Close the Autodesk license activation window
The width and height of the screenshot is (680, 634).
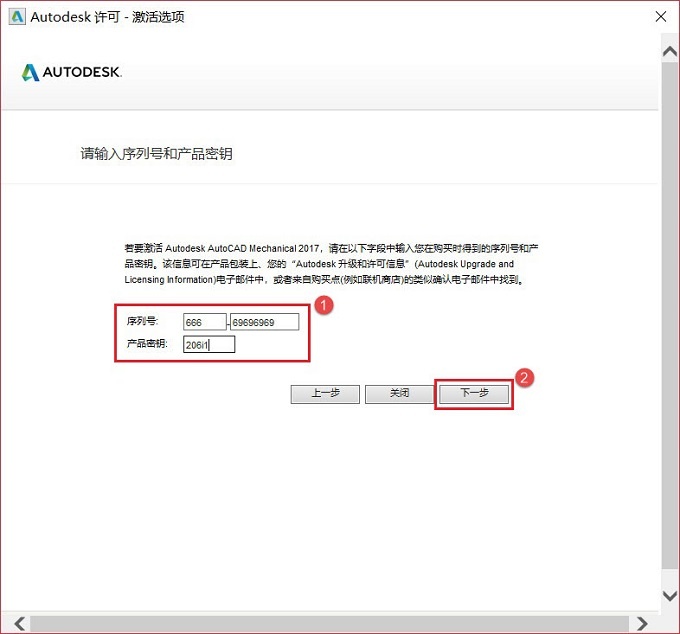pos(660,16)
